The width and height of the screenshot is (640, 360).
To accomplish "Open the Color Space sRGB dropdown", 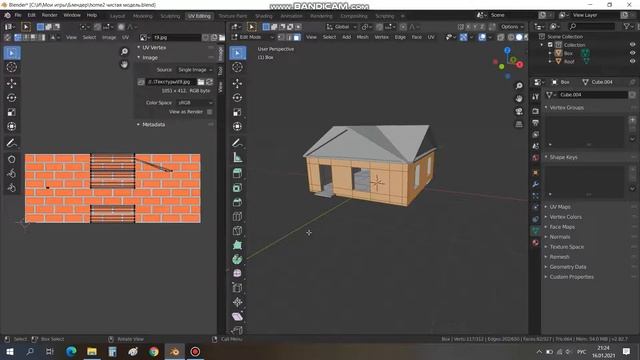I will [195, 103].
